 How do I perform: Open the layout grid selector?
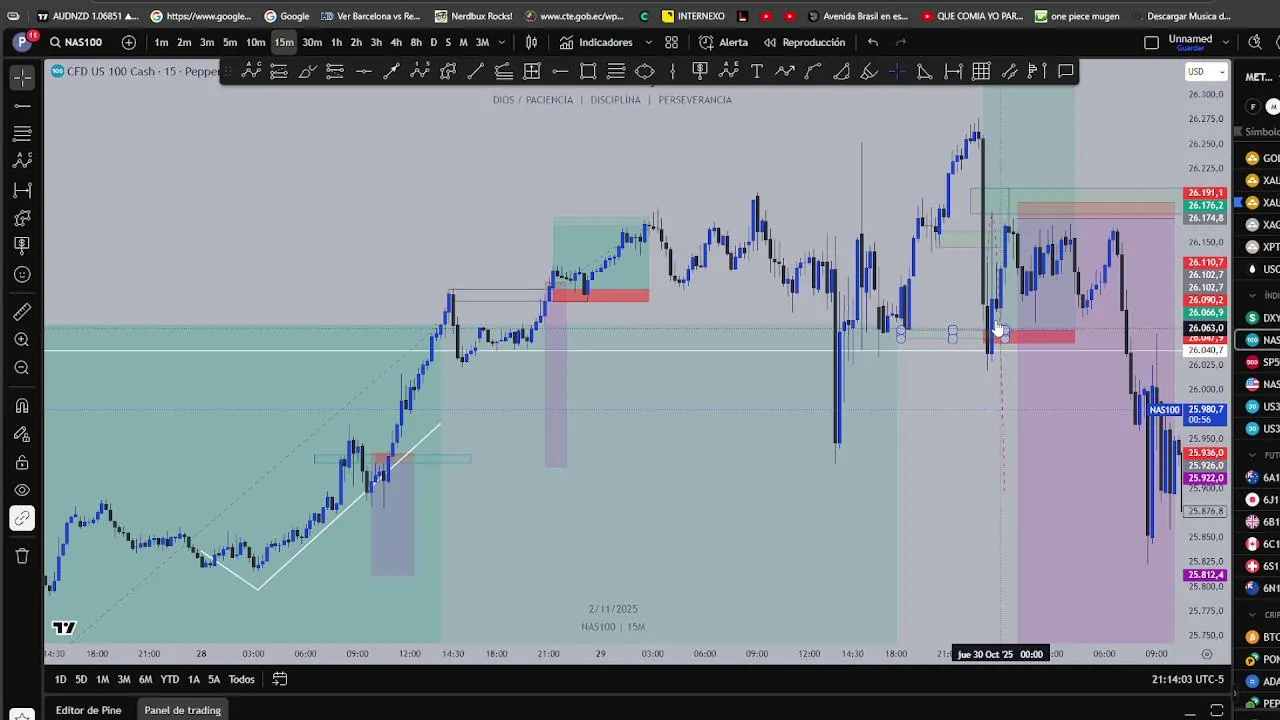point(672,42)
